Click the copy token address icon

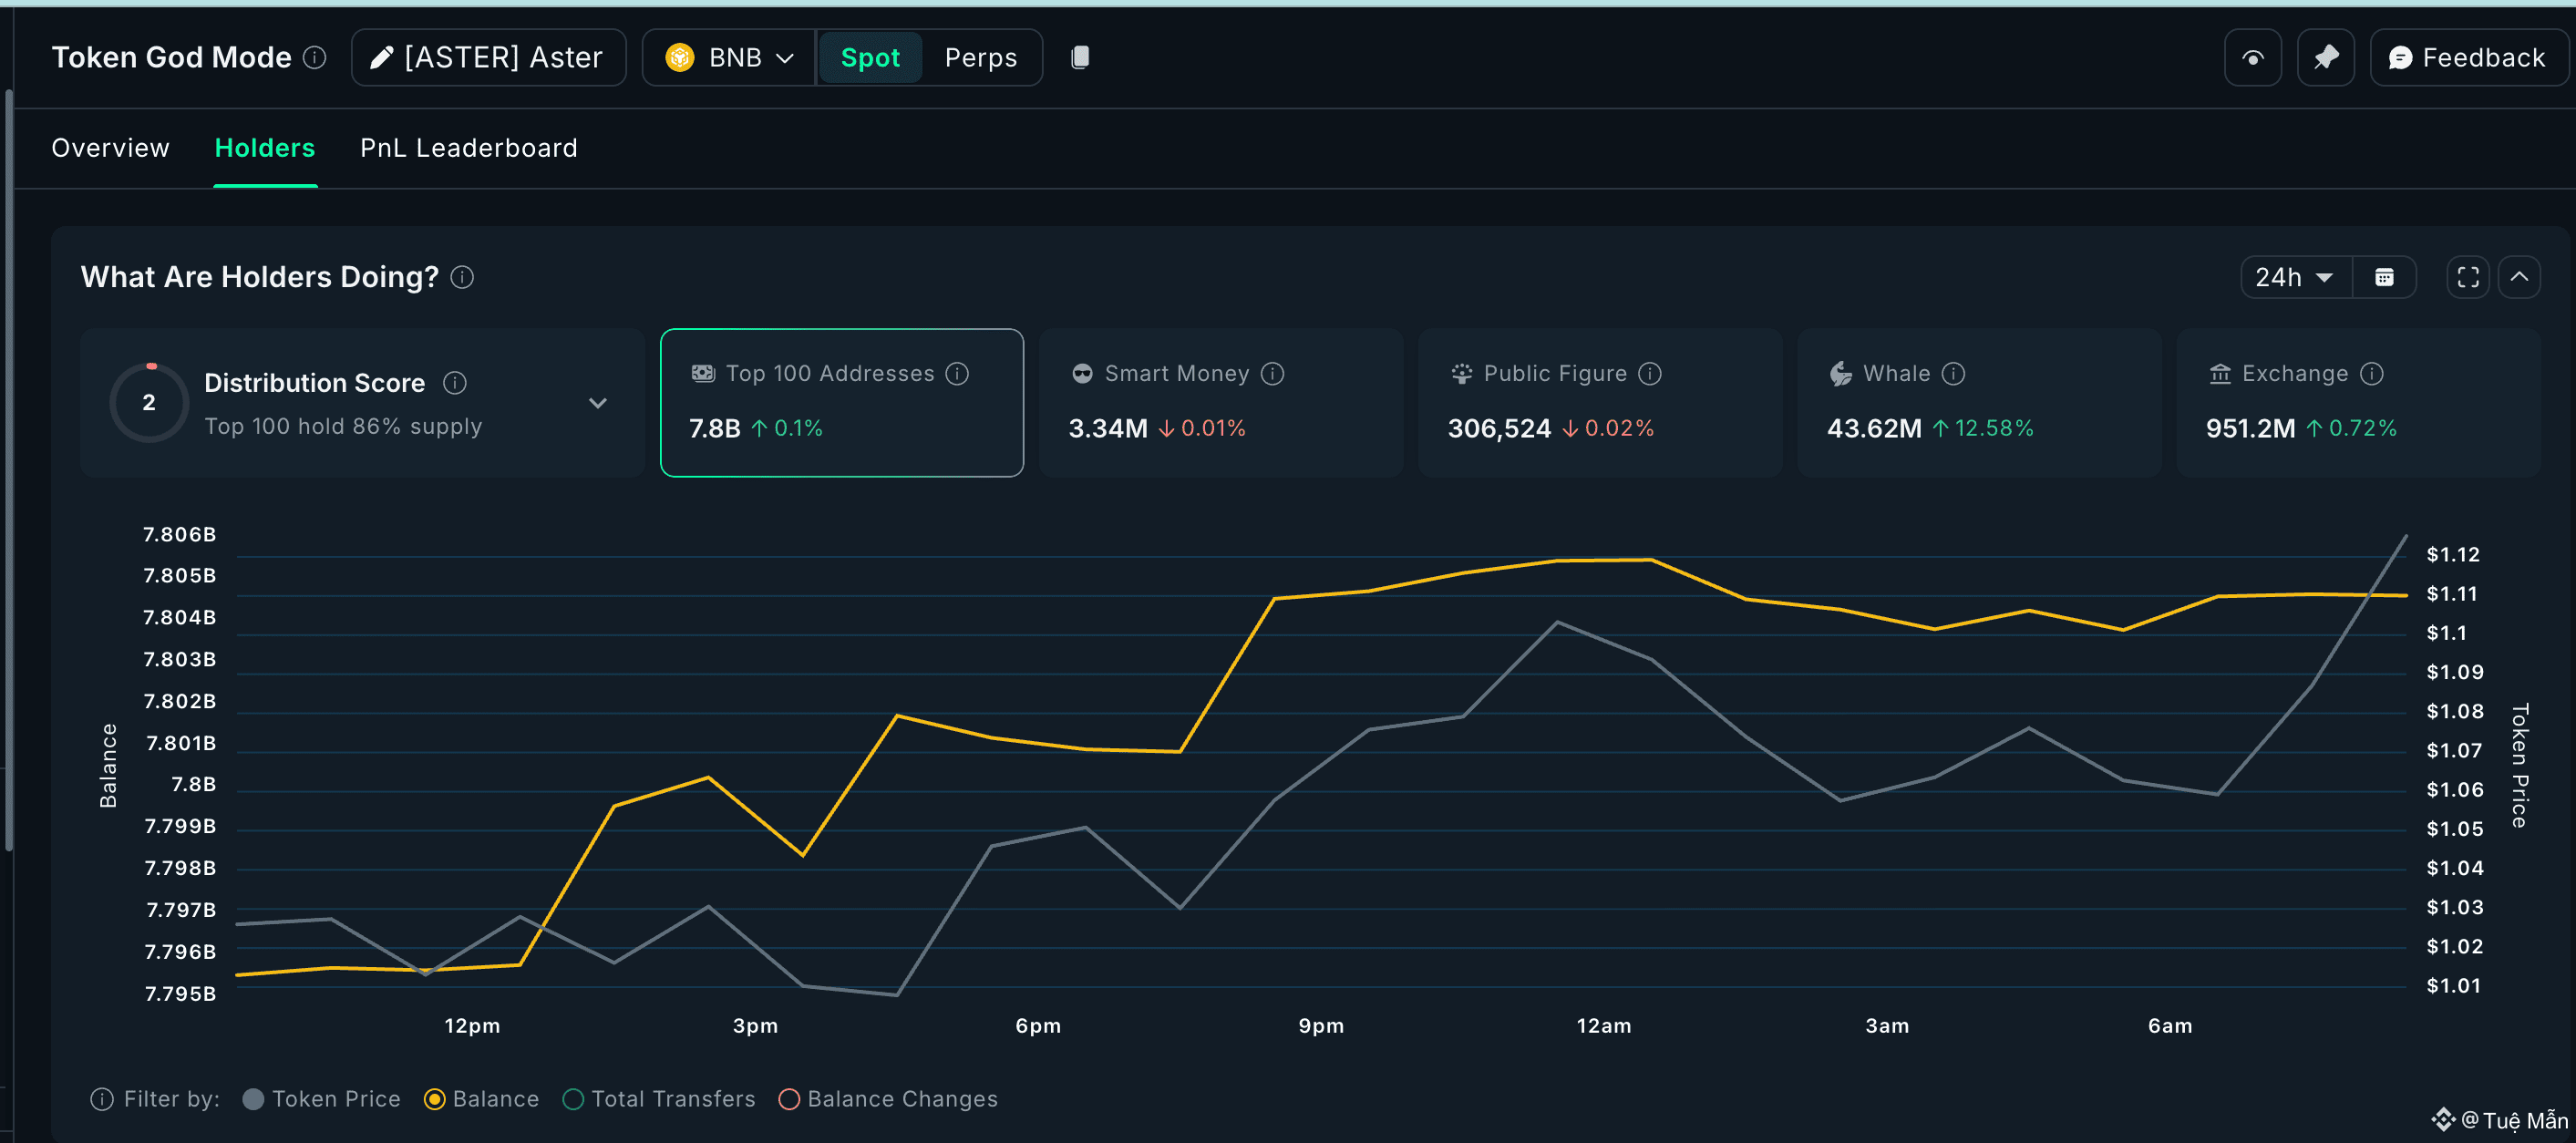pyautogui.click(x=1080, y=58)
